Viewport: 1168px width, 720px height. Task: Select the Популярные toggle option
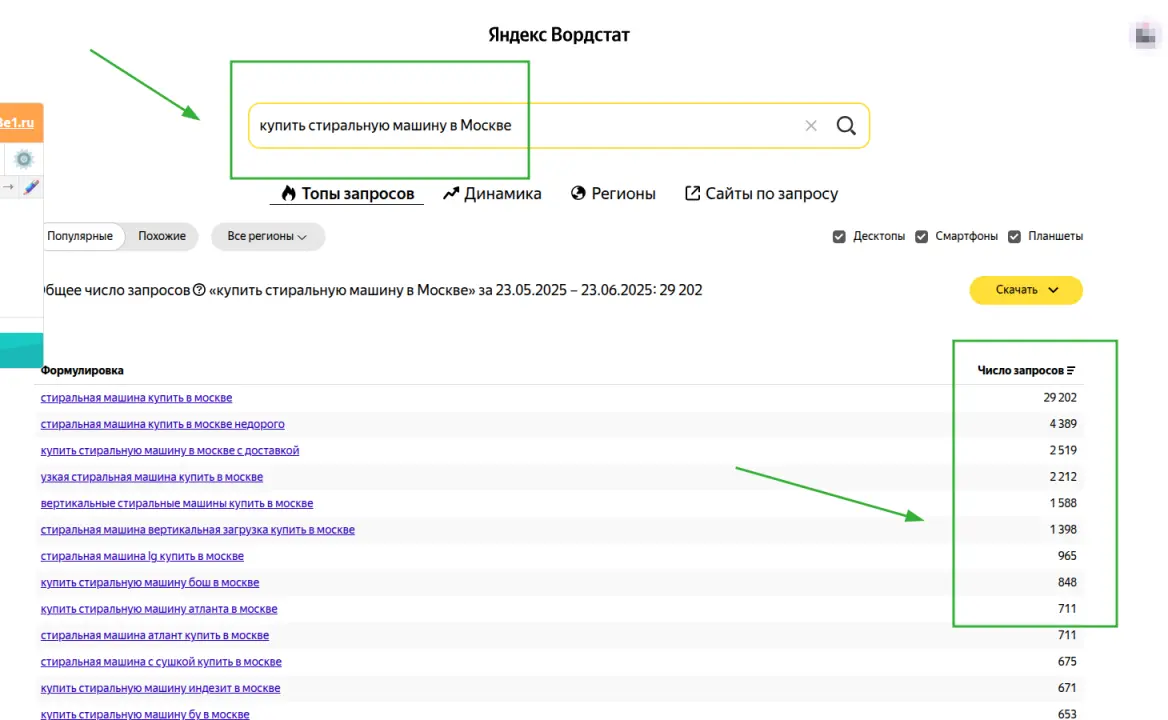(x=80, y=236)
